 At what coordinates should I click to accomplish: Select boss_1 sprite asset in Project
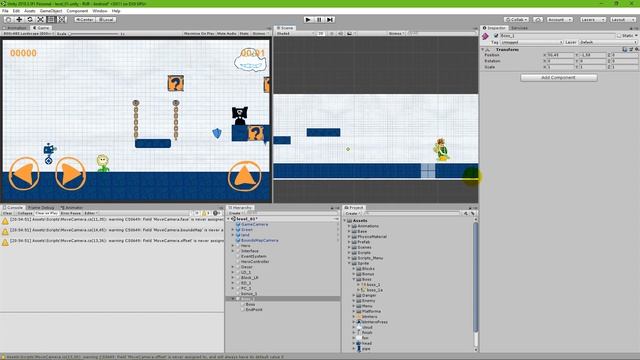[373, 284]
